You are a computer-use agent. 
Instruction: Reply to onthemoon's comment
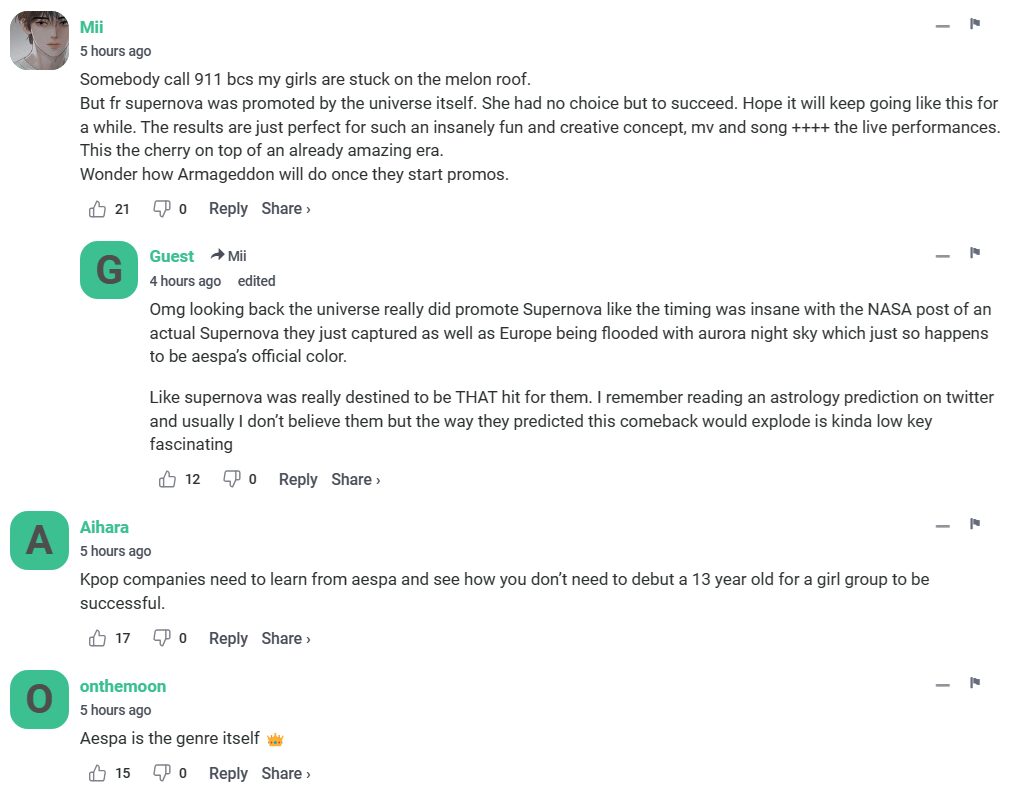[x=228, y=773]
